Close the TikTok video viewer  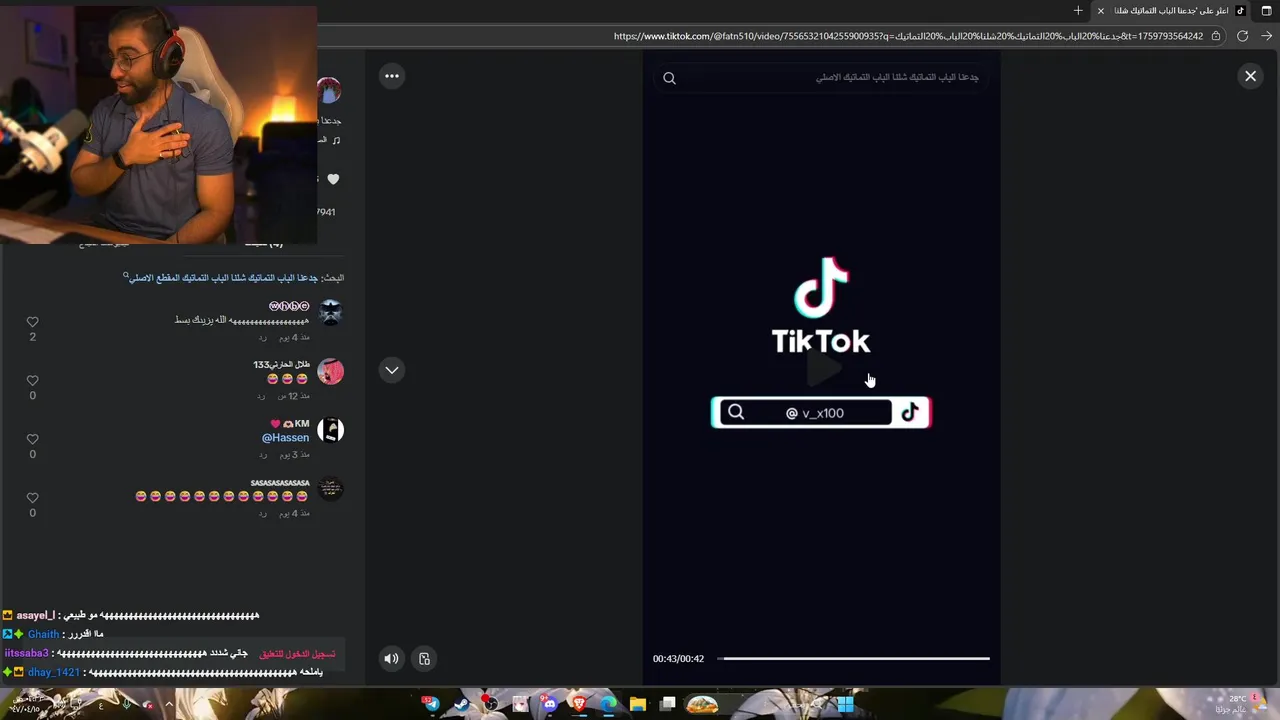click(1250, 76)
